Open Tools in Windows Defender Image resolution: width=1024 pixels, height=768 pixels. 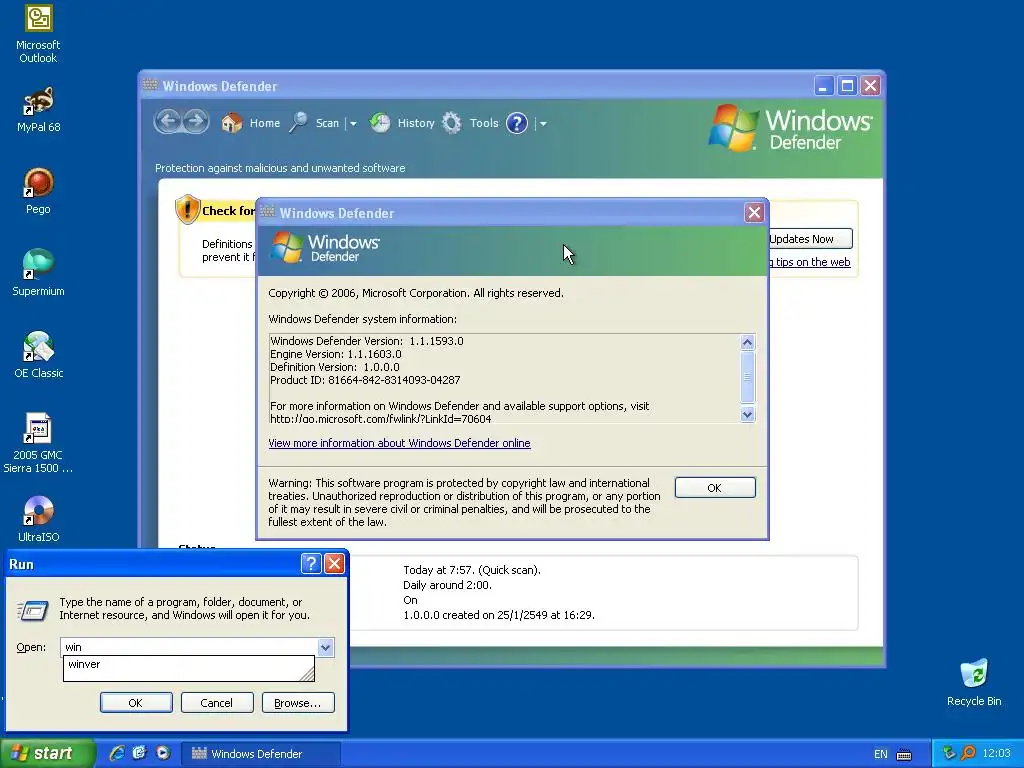click(470, 123)
